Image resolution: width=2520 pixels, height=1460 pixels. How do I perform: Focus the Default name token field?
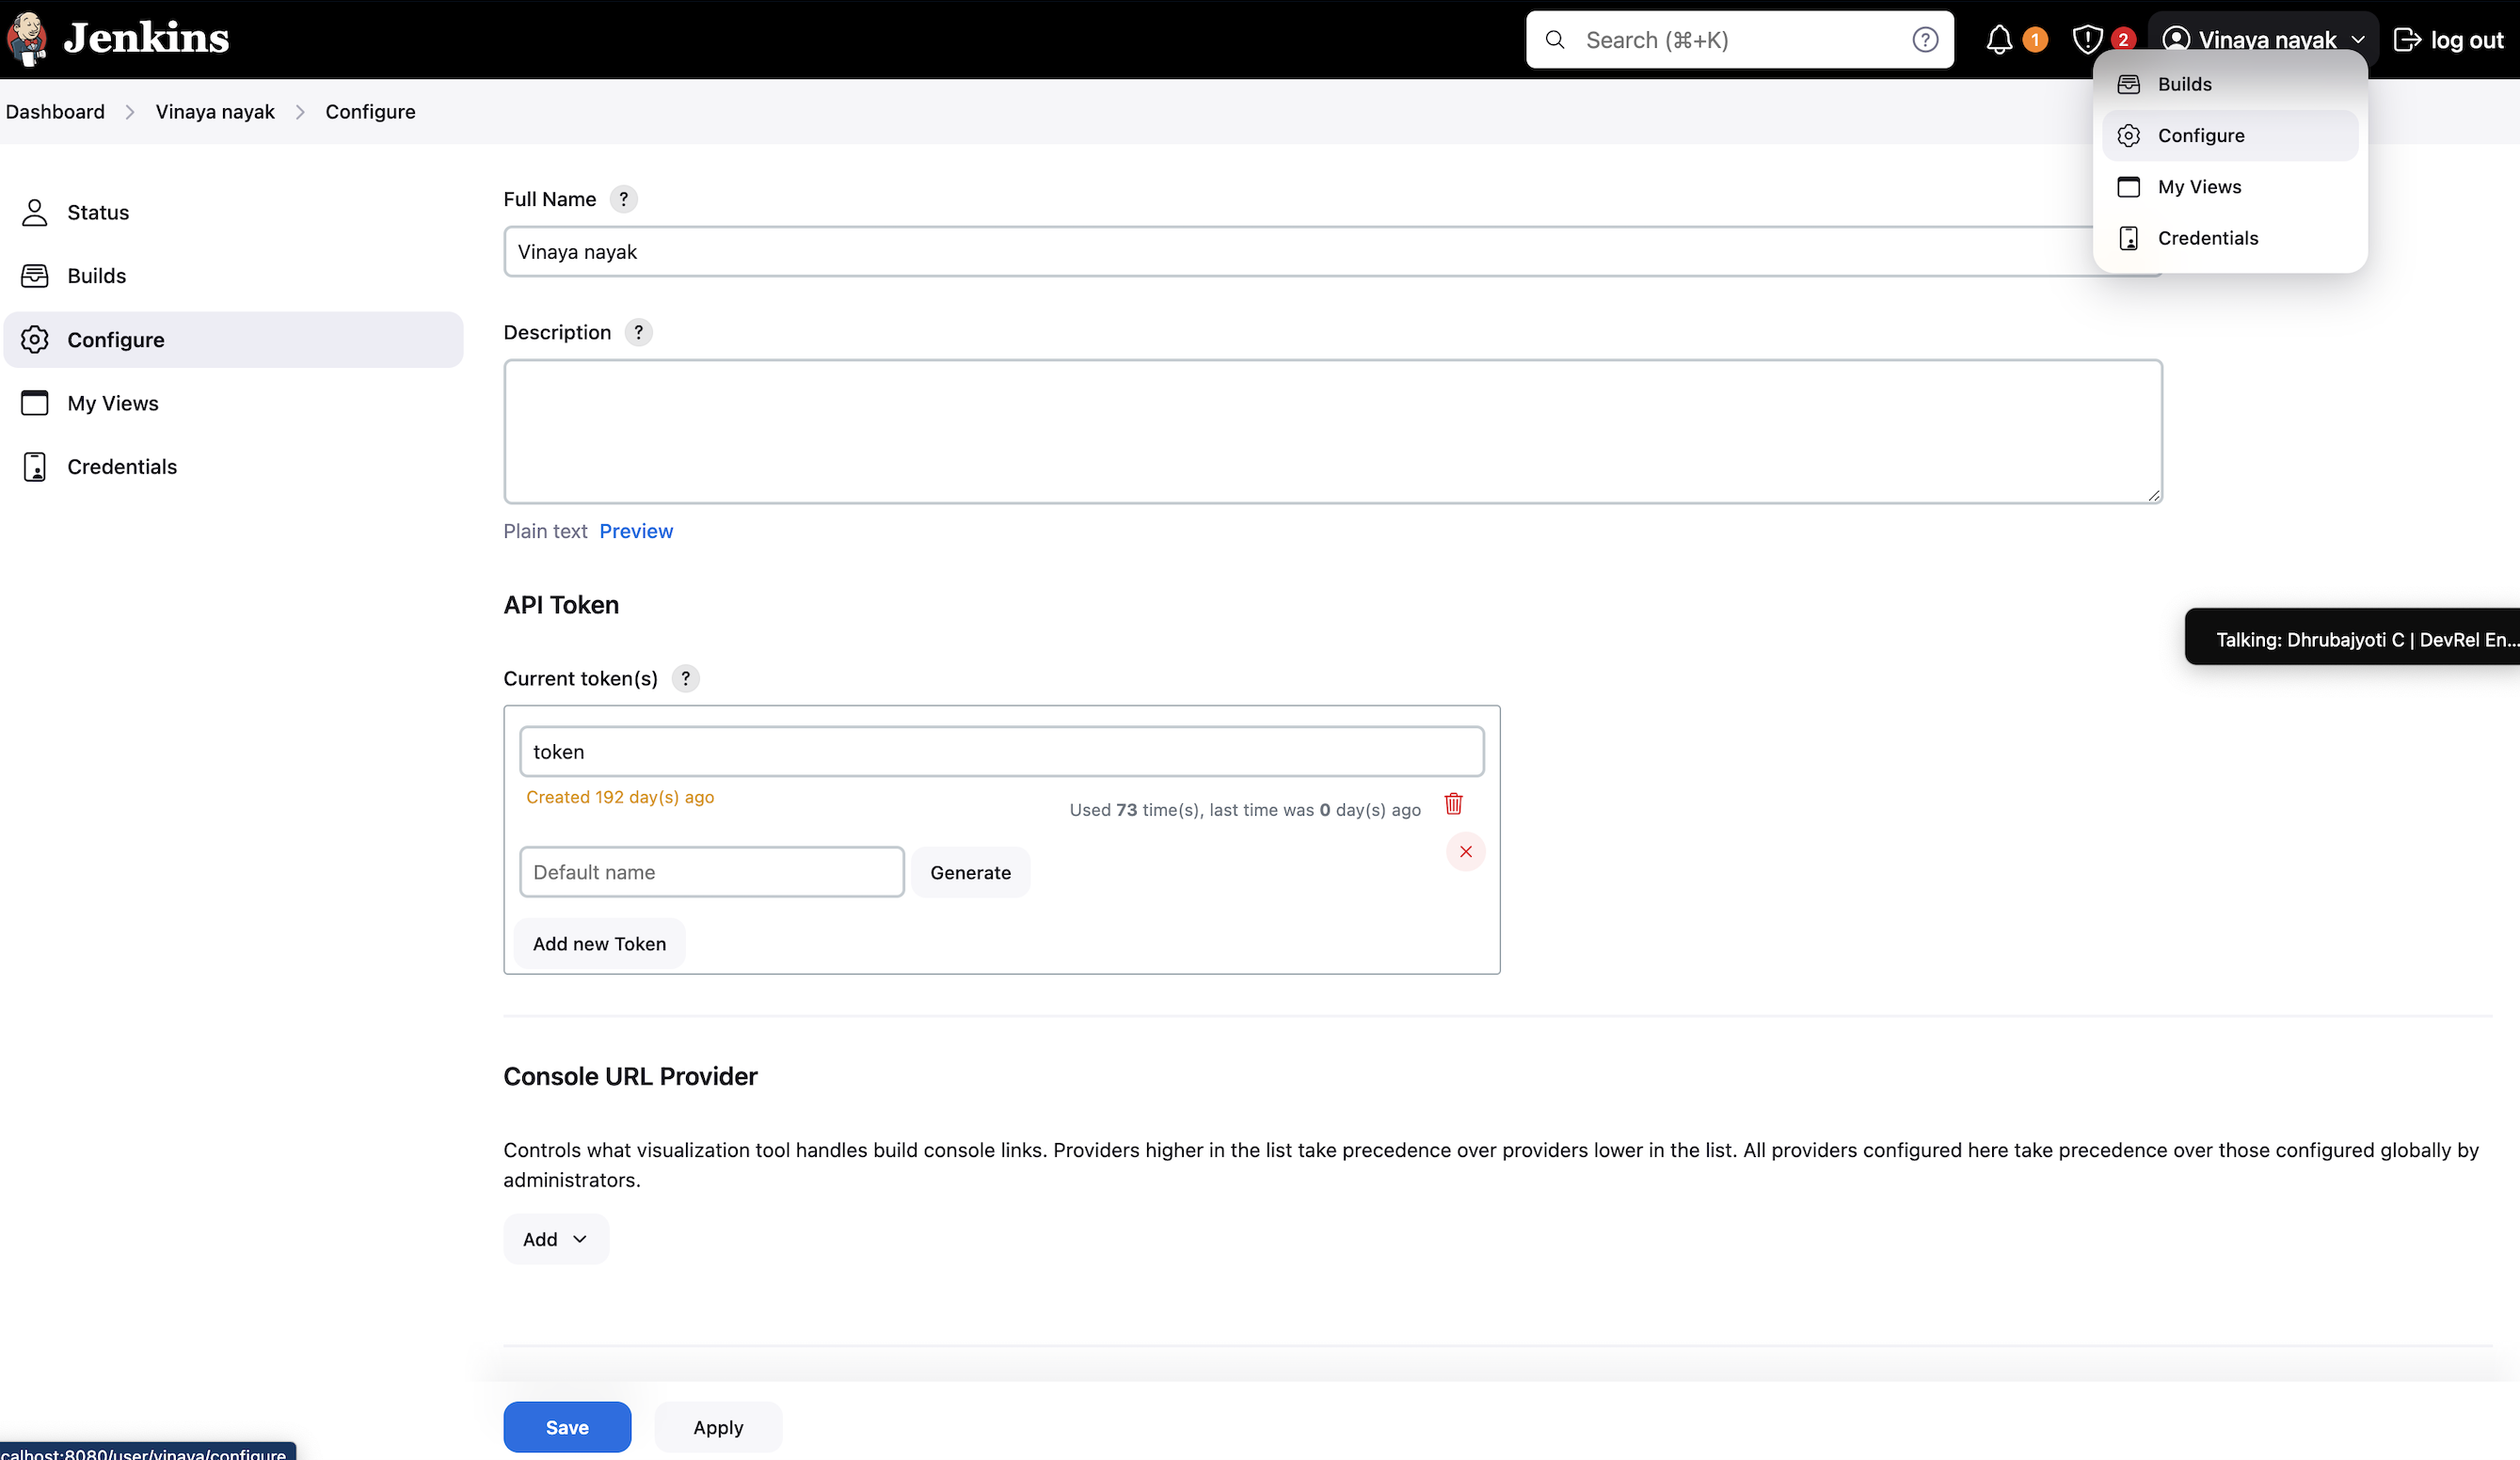pos(711,872)
